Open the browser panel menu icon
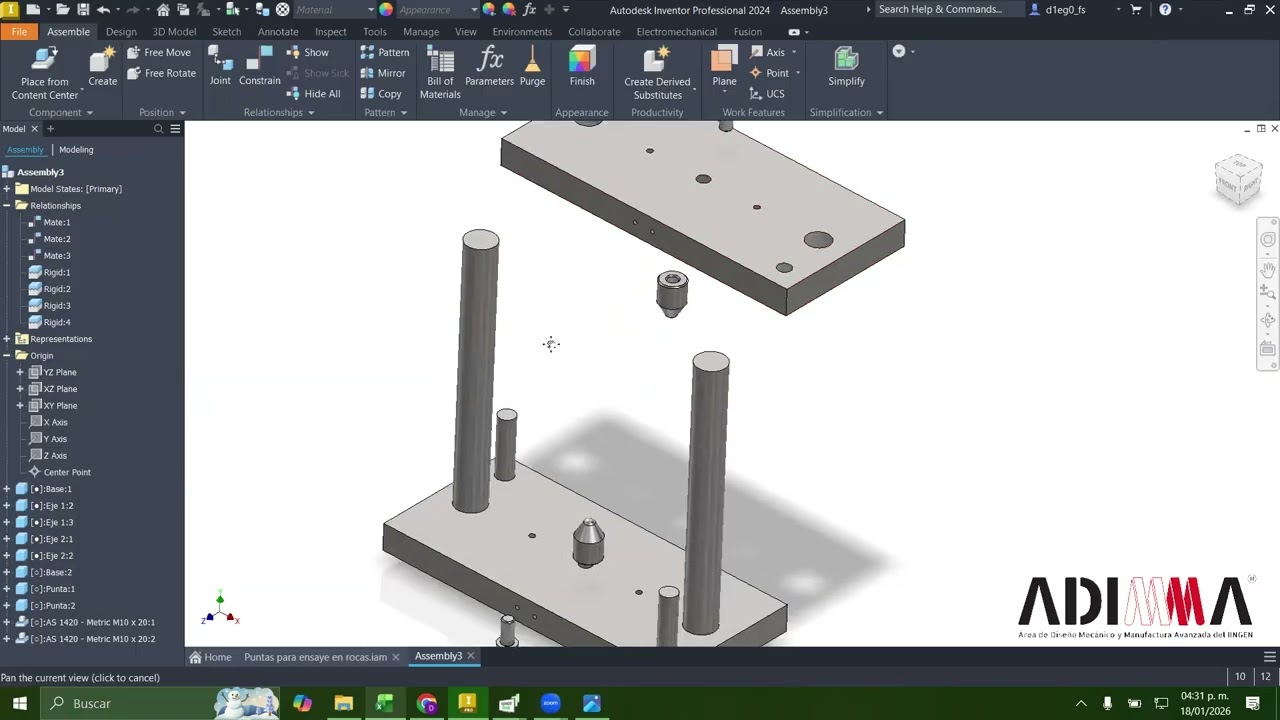Screen dimensions: 1280x720 click(x=175, y=129)
